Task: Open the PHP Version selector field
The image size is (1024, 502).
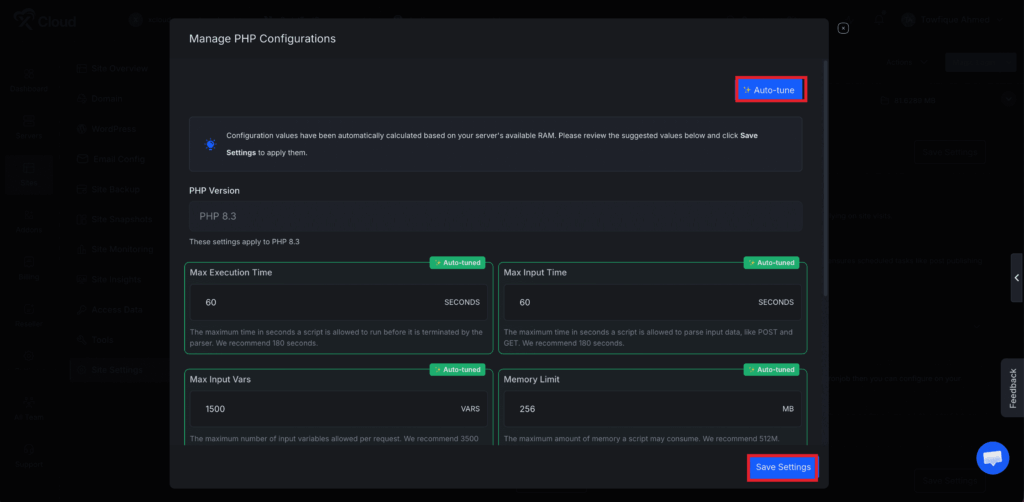Action: tap(495, 216)
